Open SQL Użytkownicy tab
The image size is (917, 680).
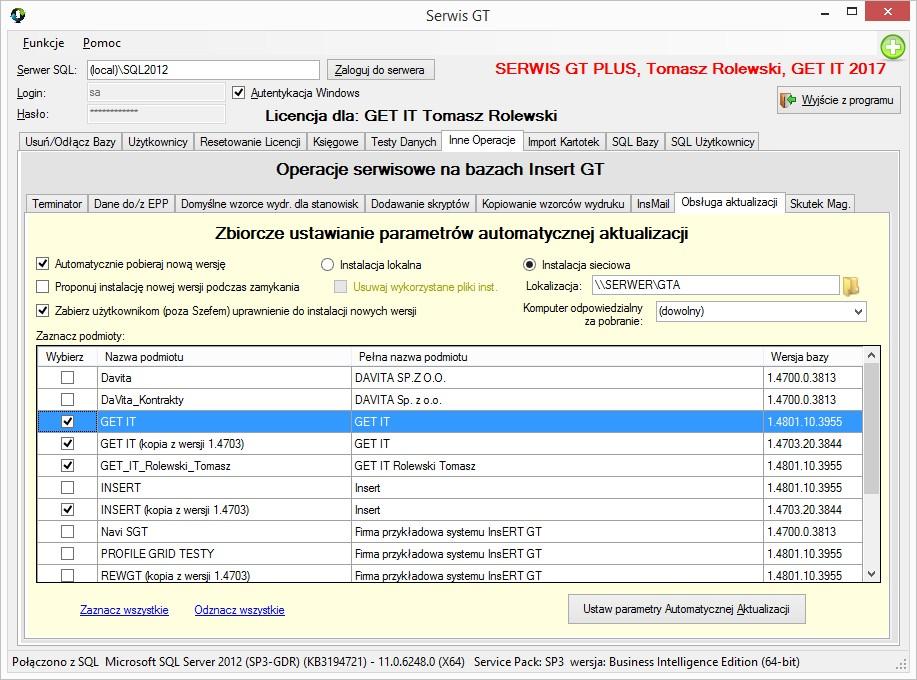tap(712, 142)
